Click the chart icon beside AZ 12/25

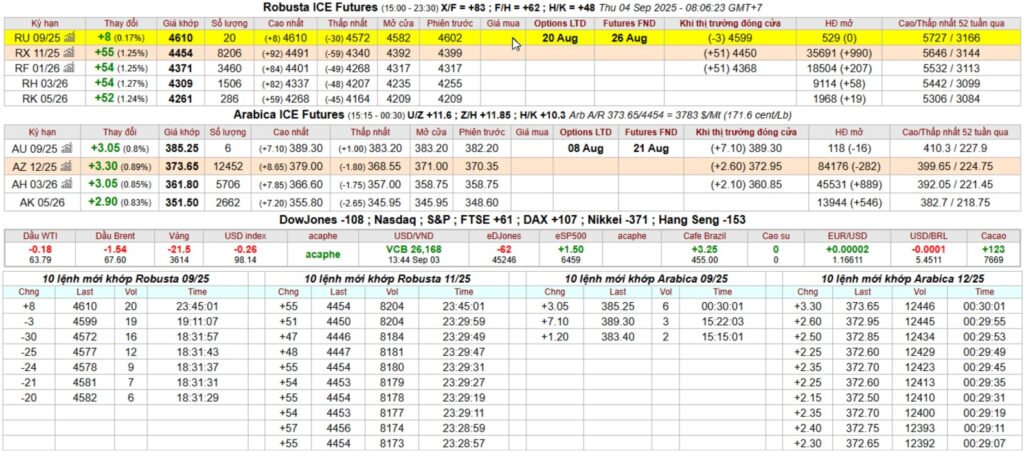click(x=67, y=166)
